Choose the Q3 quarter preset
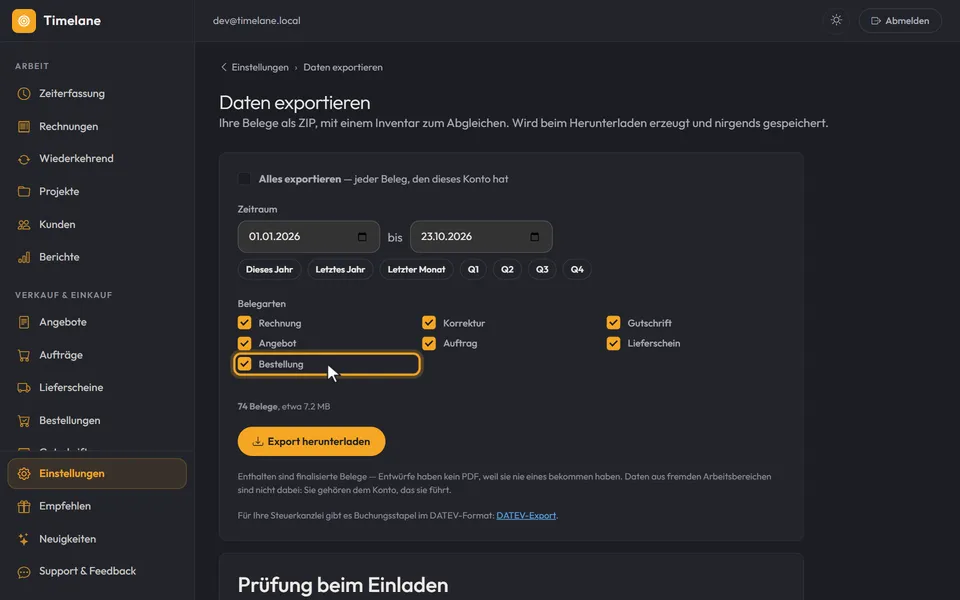960x600 pixels. coord(542,269)
